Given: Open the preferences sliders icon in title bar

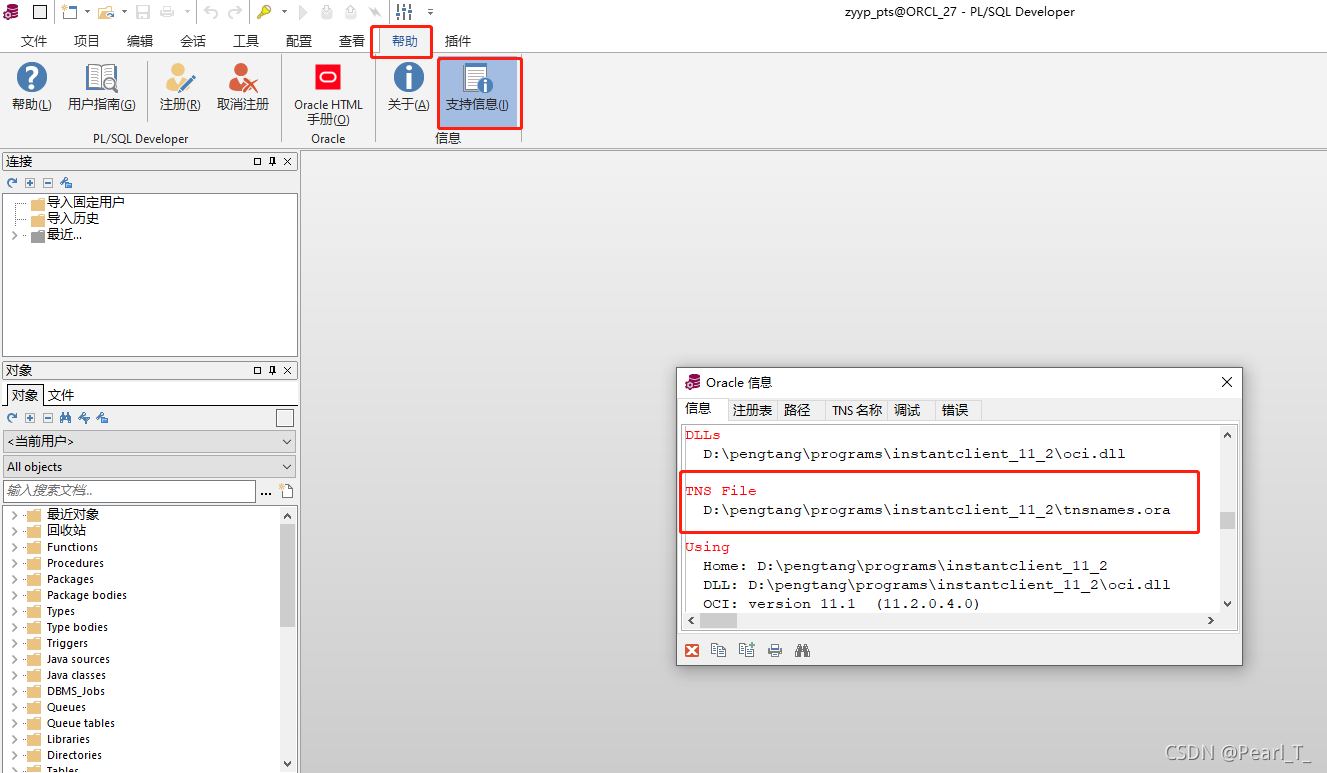Looking at the screenshot, I should click(x=404, y=12).
